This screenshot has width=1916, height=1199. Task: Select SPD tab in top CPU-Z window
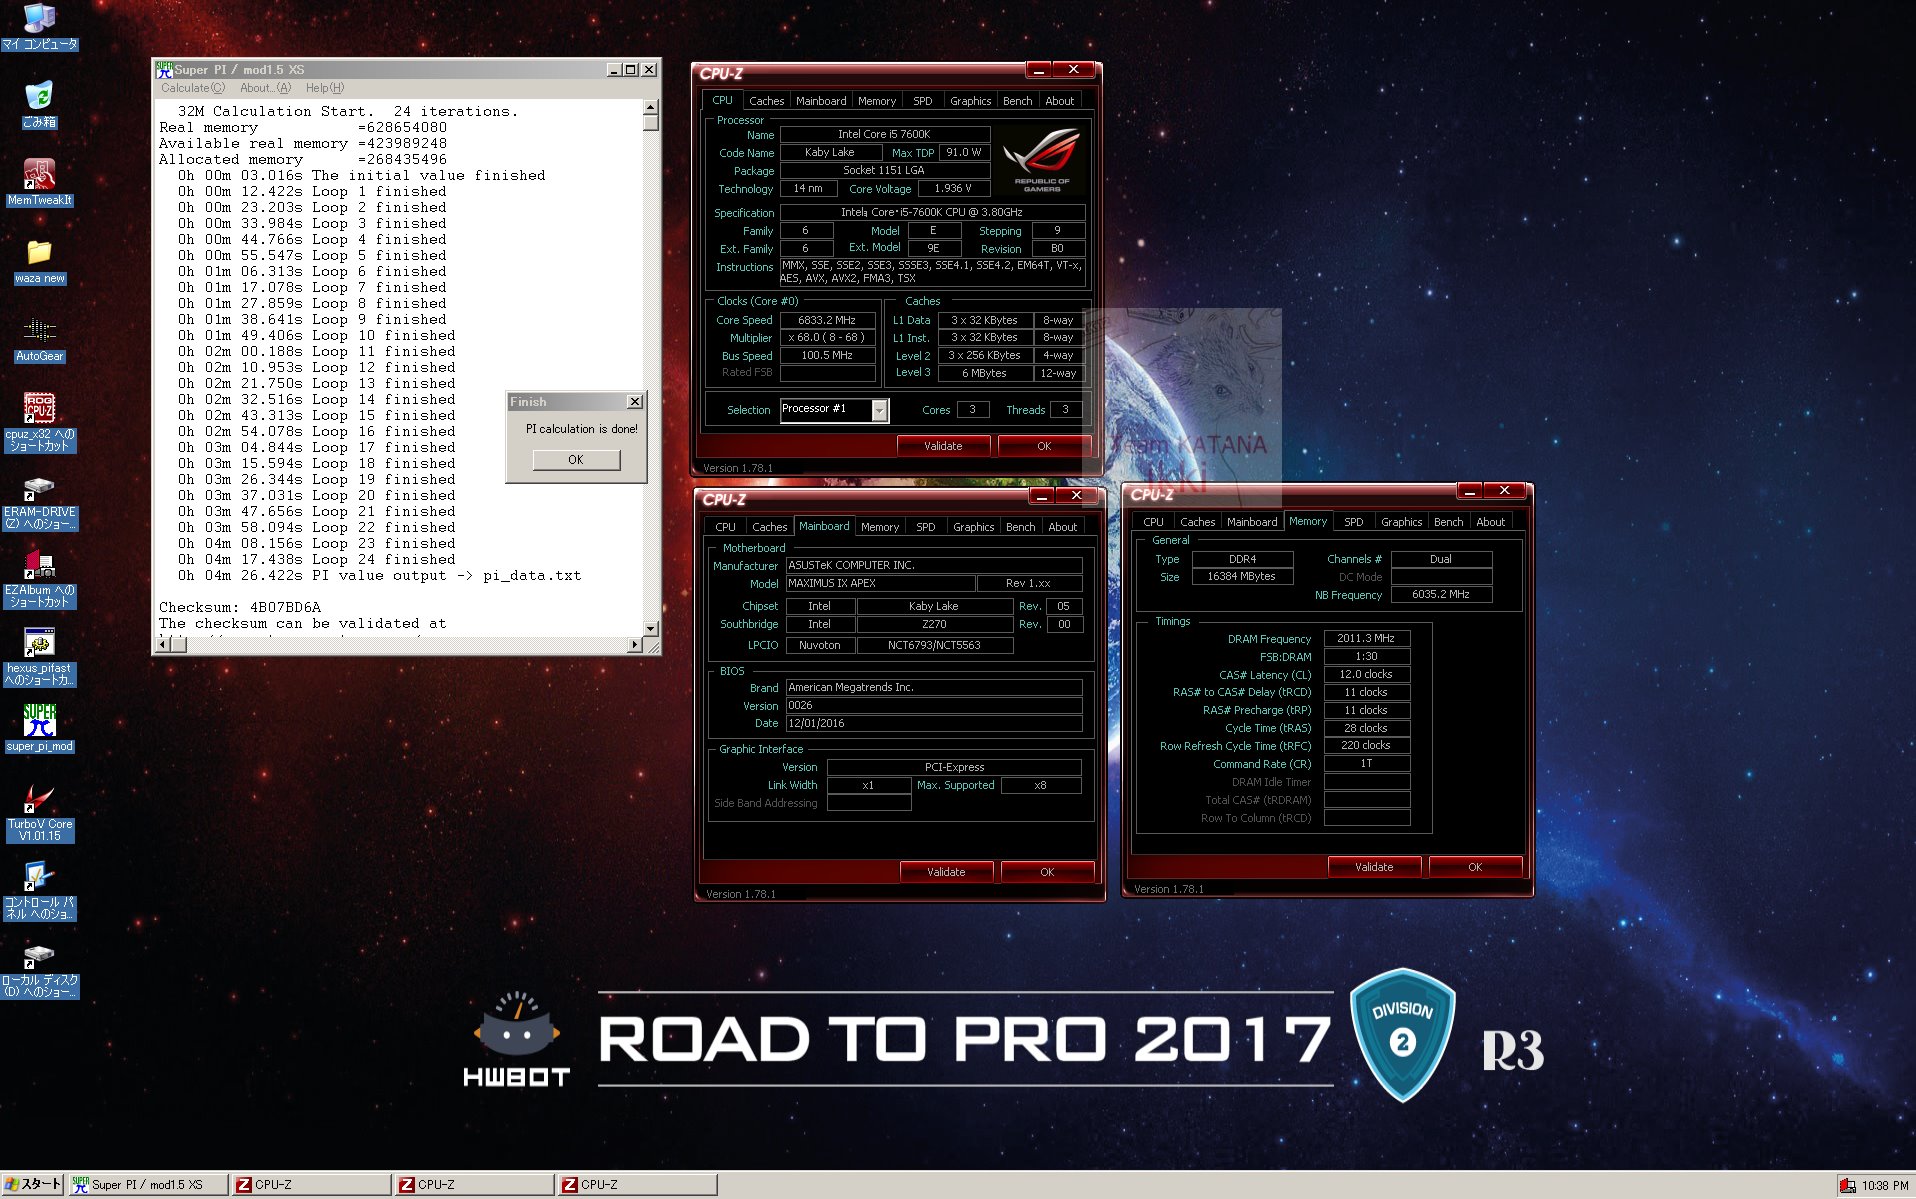[923, 101]
